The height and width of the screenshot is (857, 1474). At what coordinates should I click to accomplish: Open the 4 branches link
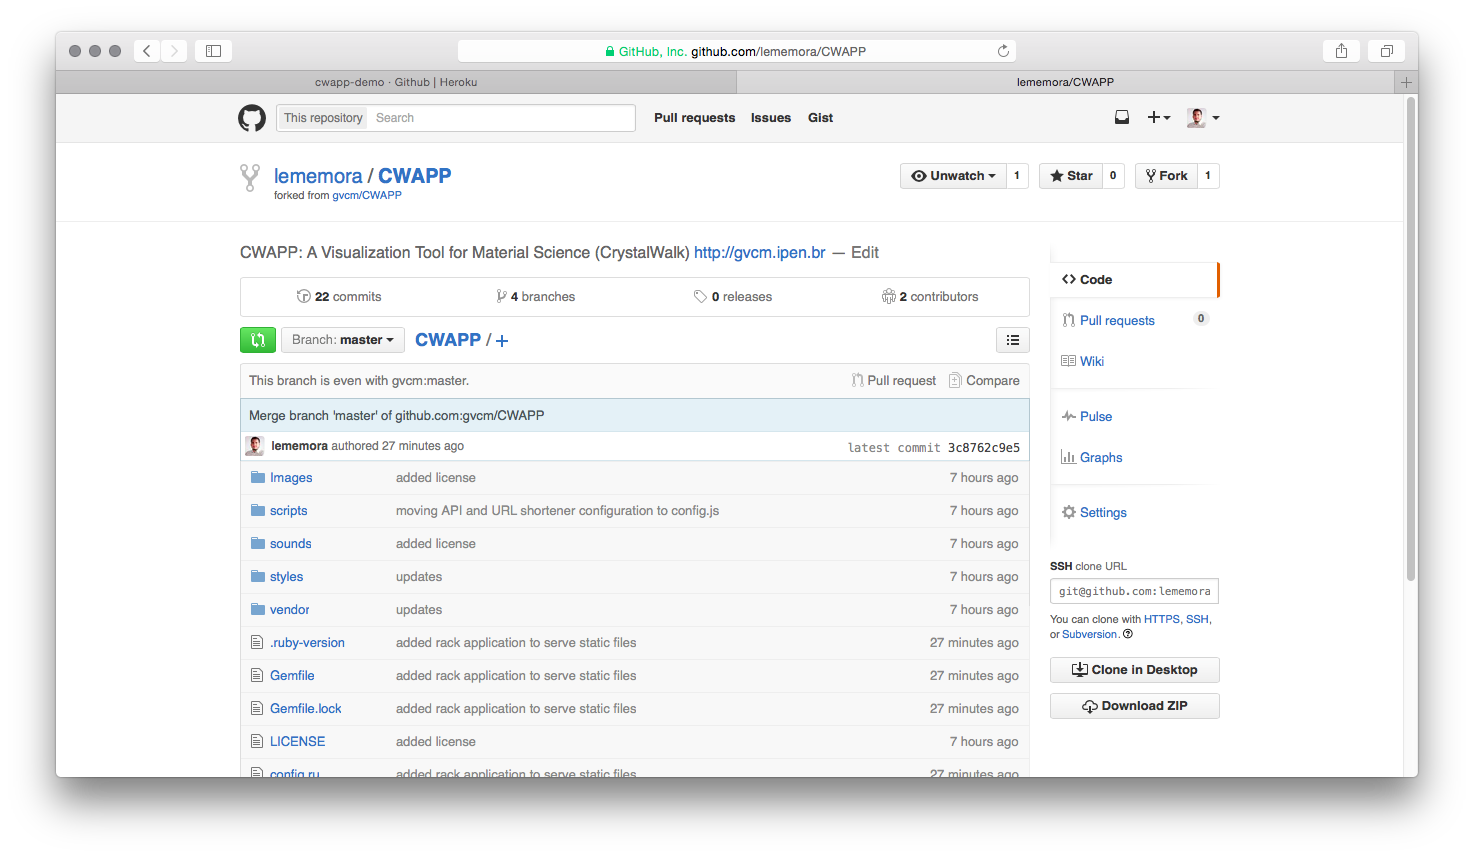tap(536, 297)
